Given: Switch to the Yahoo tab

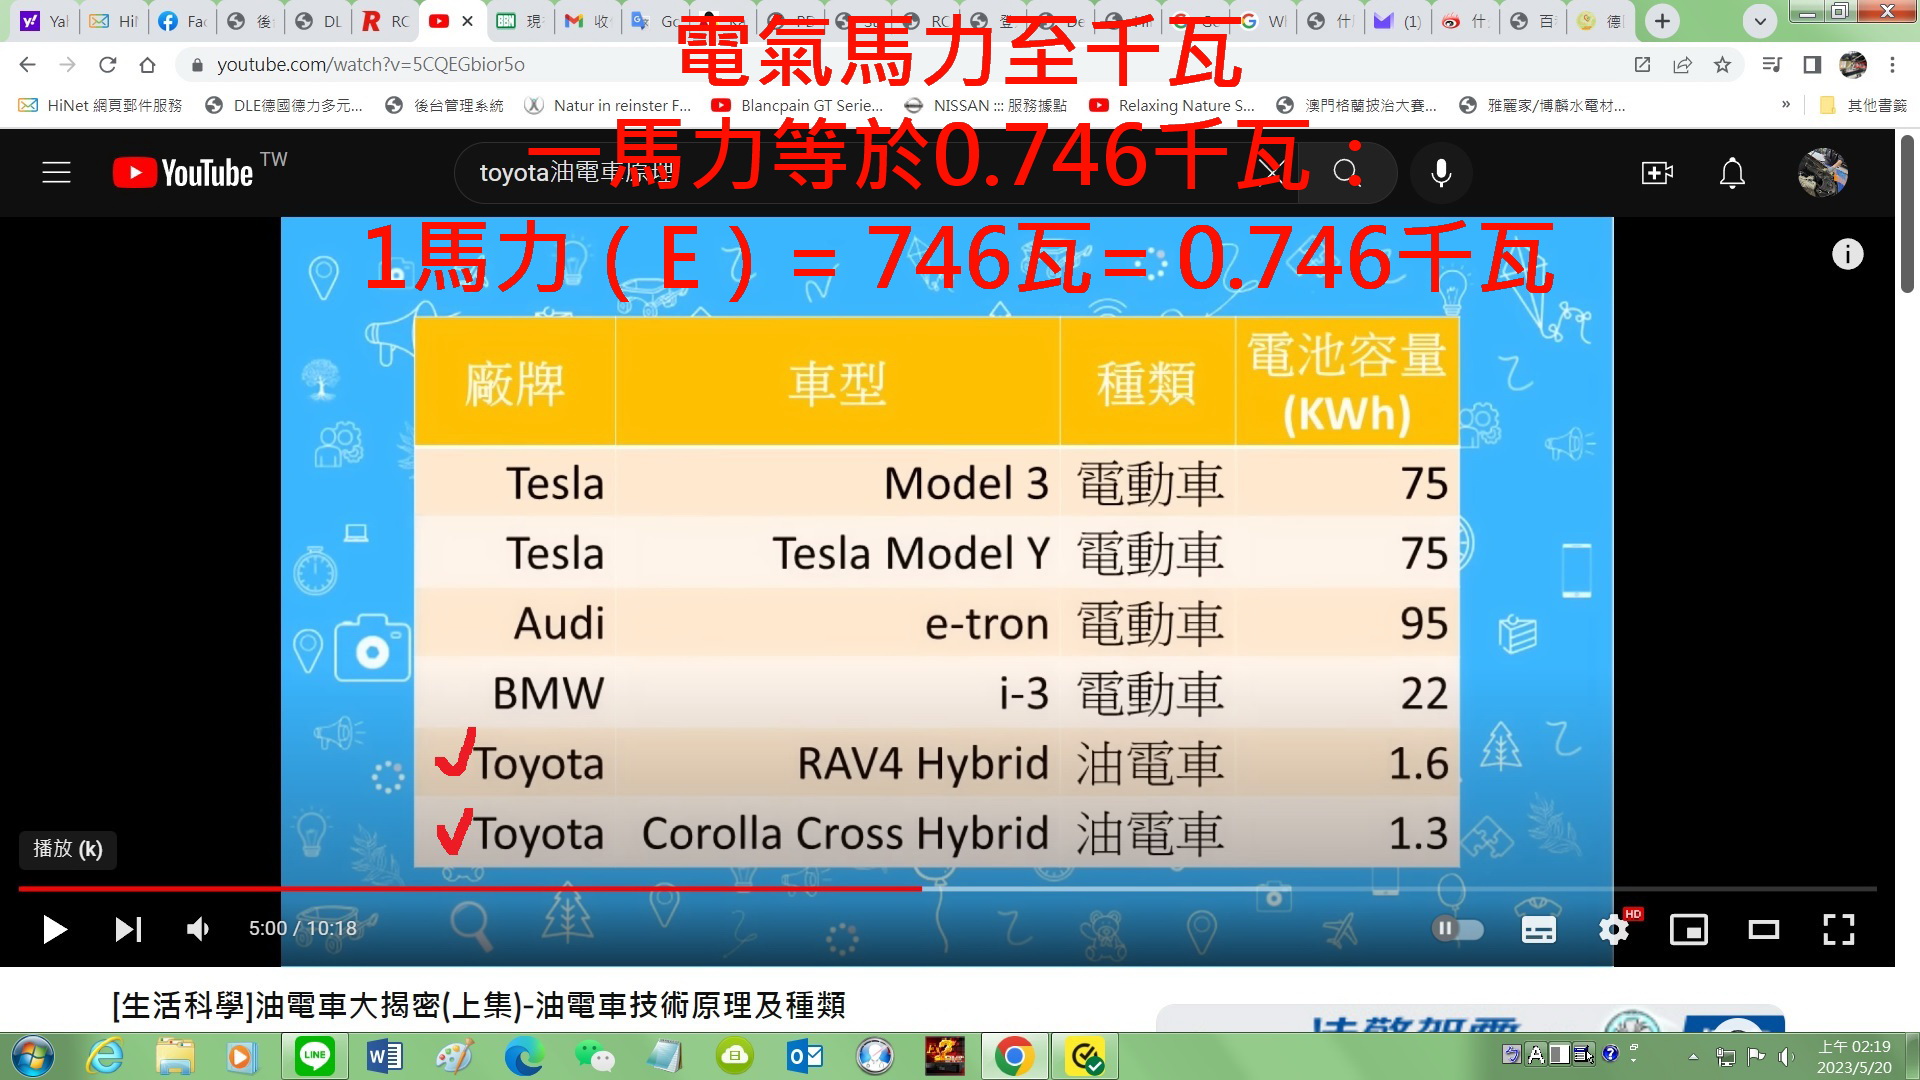Looking at the screenshot, I should tap(45, 21).
